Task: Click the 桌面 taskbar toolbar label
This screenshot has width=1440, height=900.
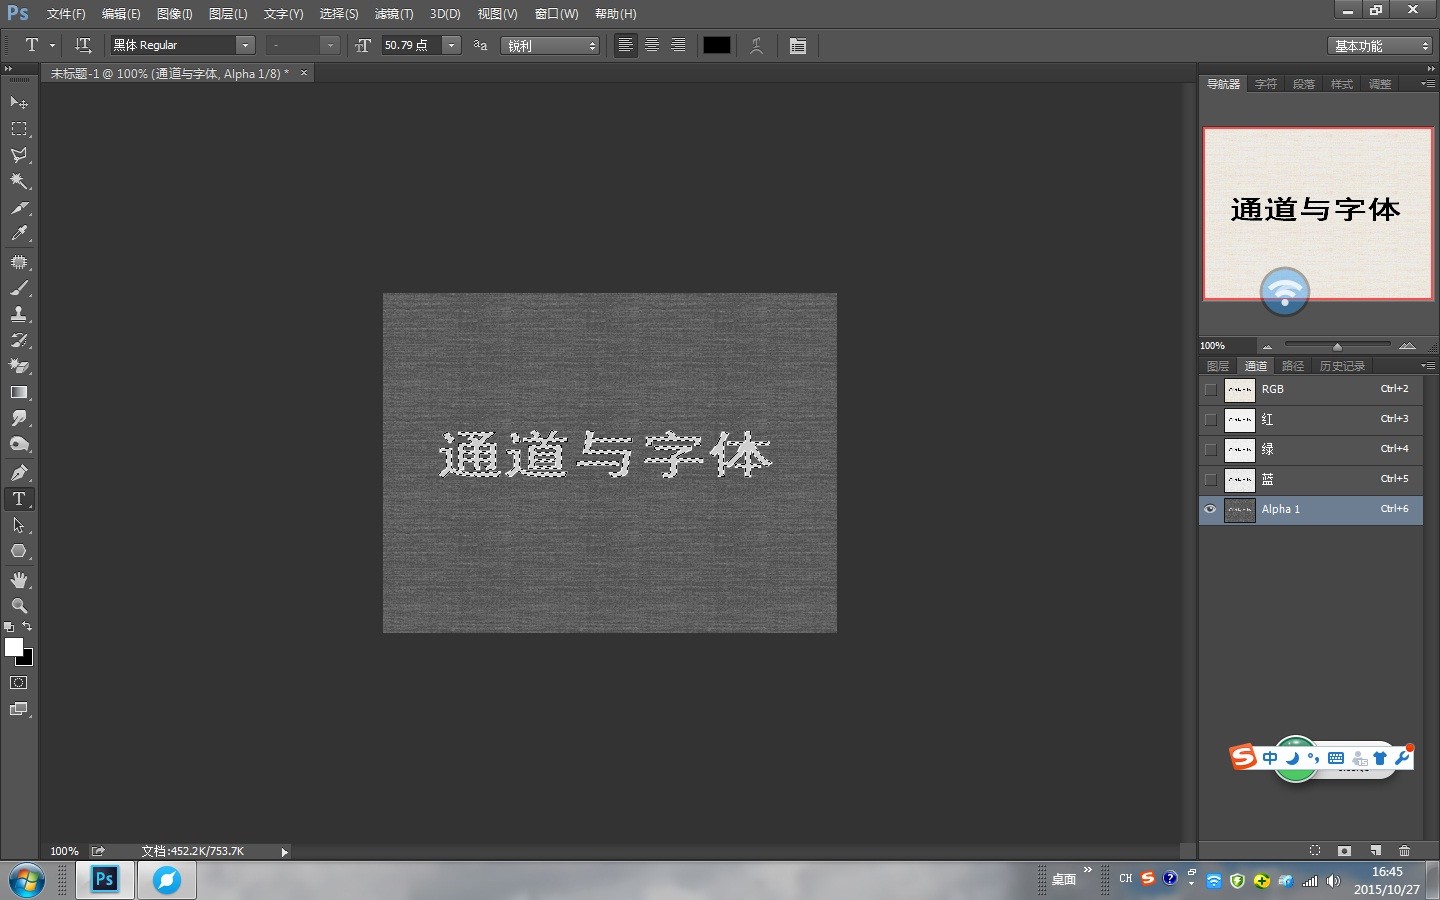Action: 1064,880
